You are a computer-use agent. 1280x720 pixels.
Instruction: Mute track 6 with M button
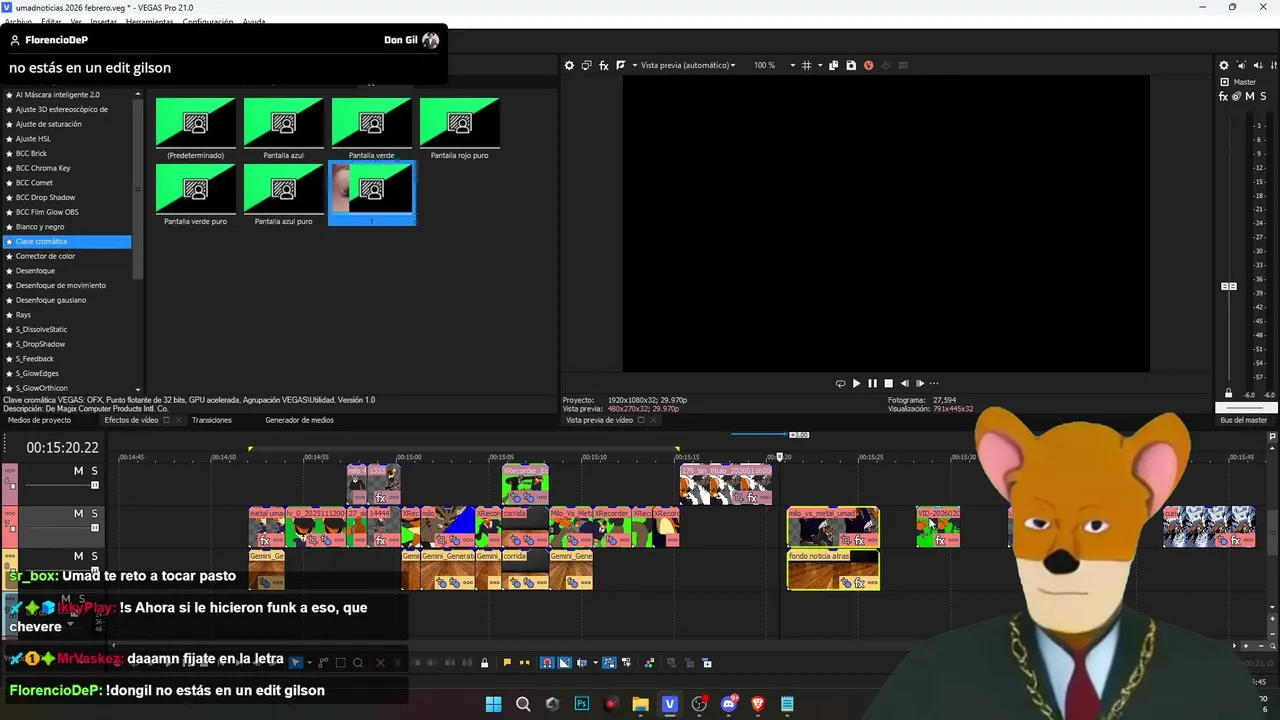[x=78, y=471]
